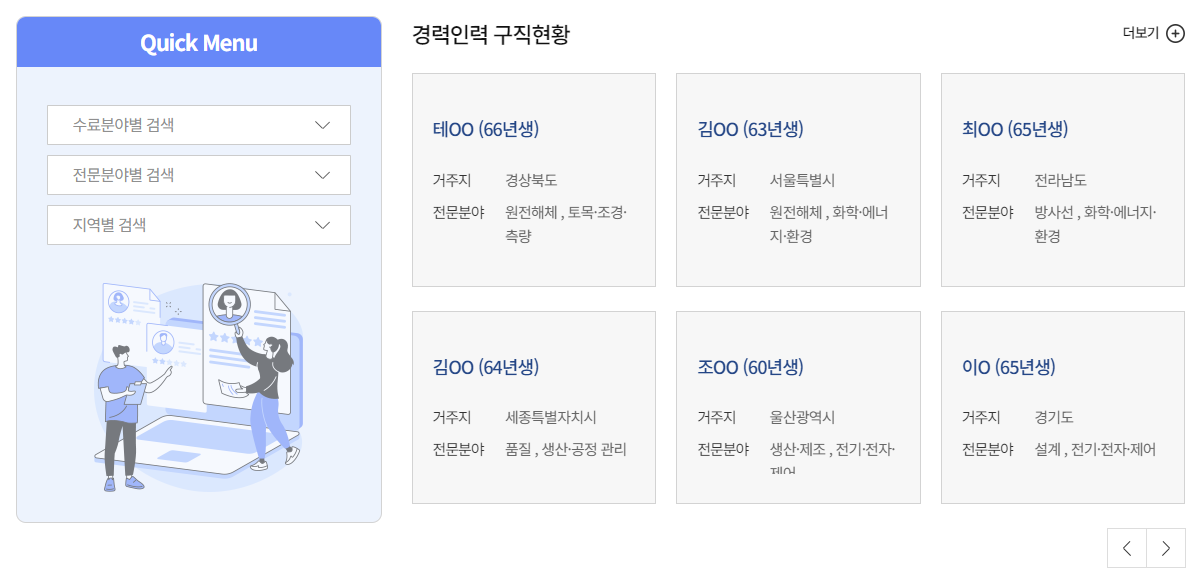Open profile card of 조OO (60년생)
The width and height of the screenshot is (1200, 575).
(798, 407)
